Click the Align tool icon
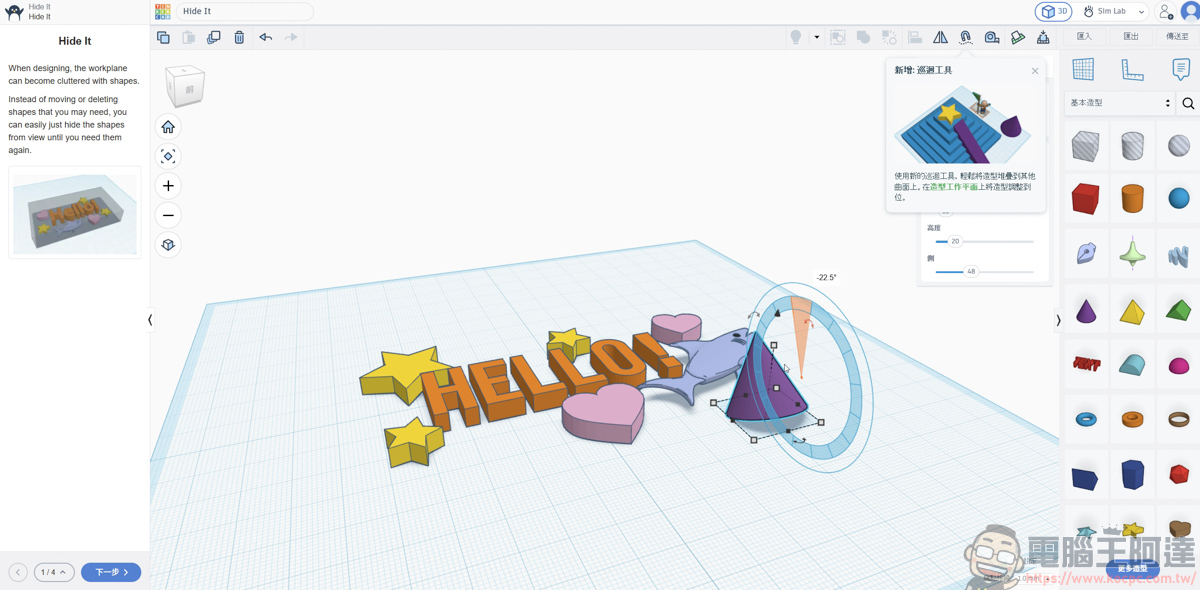This screenshot has height=590, width=1200. click(915, 37)
